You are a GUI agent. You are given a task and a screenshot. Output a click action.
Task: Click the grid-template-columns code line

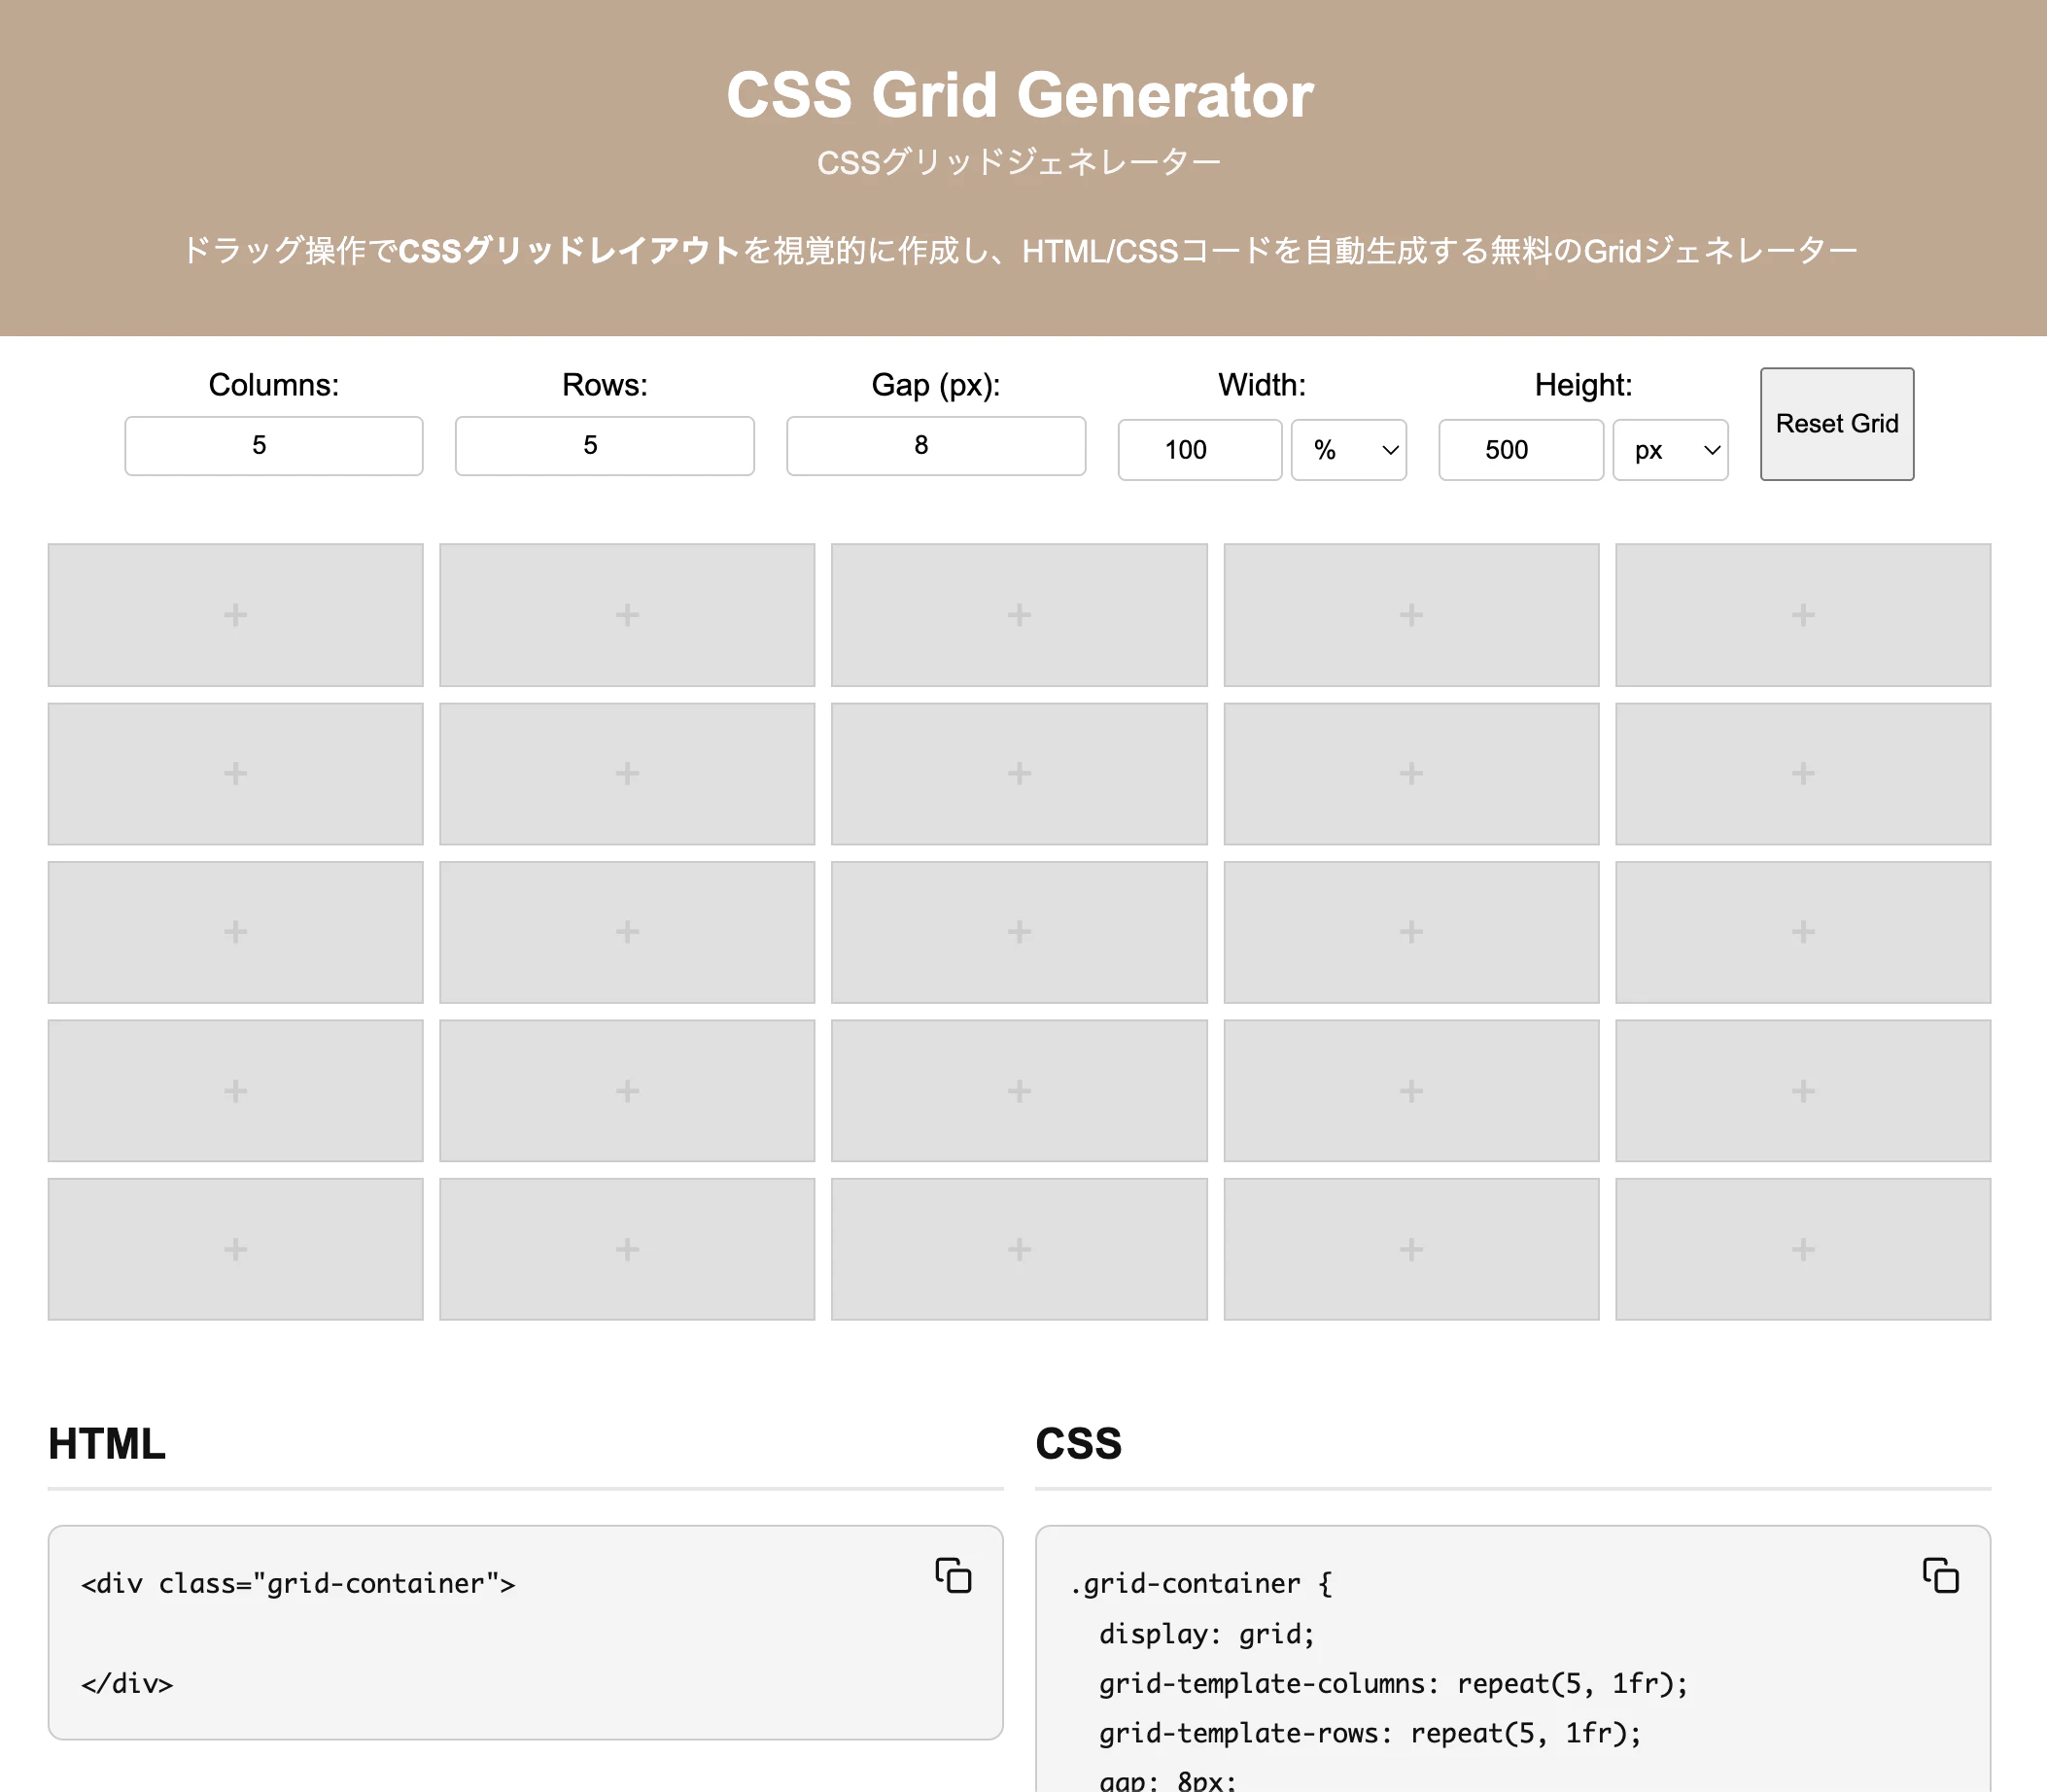tap(1393, 1684)
